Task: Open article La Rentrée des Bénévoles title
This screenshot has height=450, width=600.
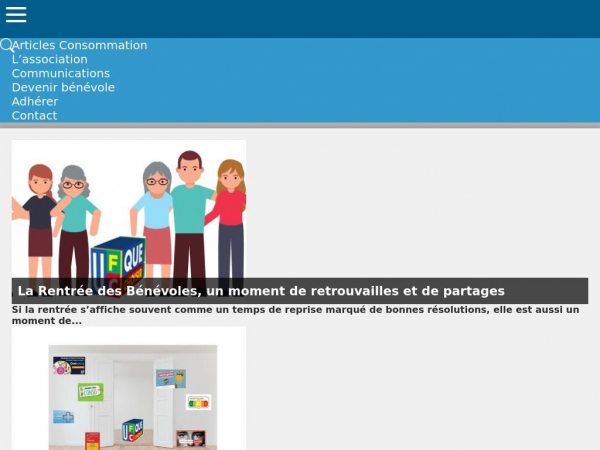Action: click(261, 291)
